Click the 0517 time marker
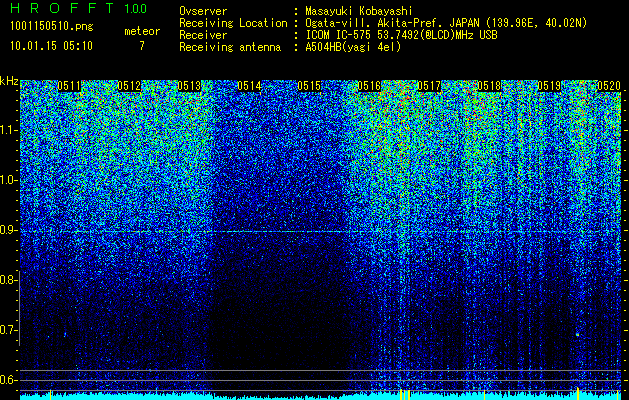629x400 pixels. pos(429,86)
